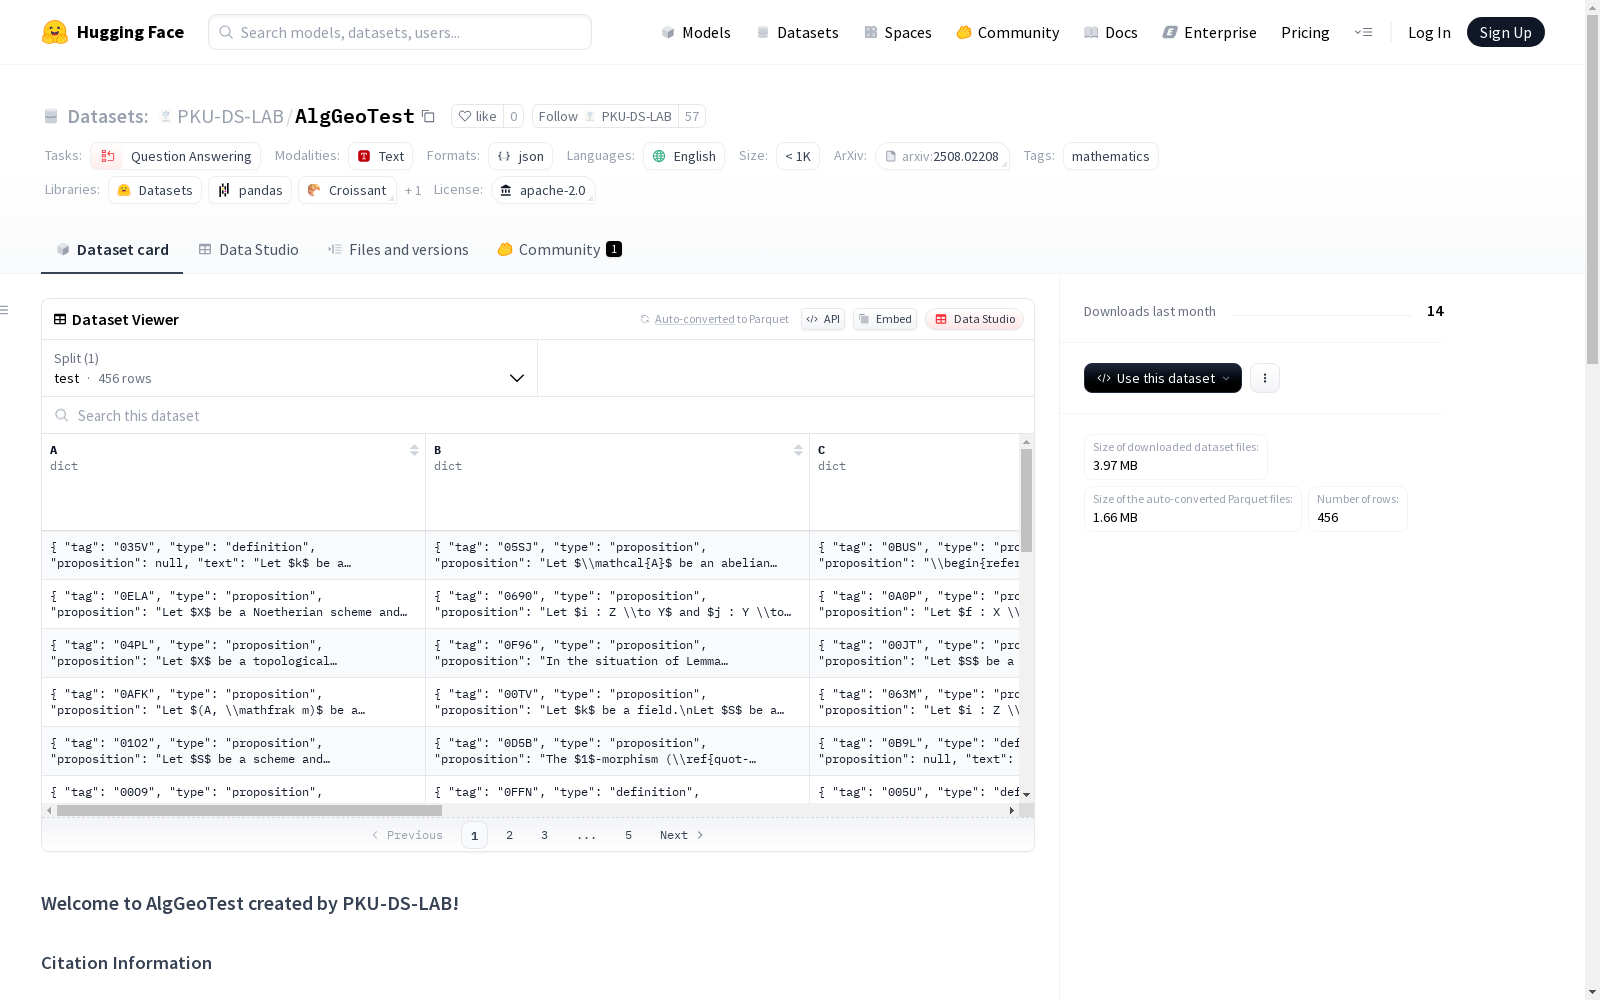Select the row cell with tag 0AFK

tap(233, 702)
